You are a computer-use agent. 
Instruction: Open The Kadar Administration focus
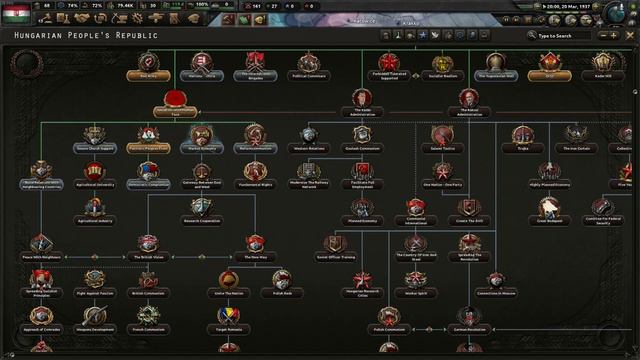point(362,103)
